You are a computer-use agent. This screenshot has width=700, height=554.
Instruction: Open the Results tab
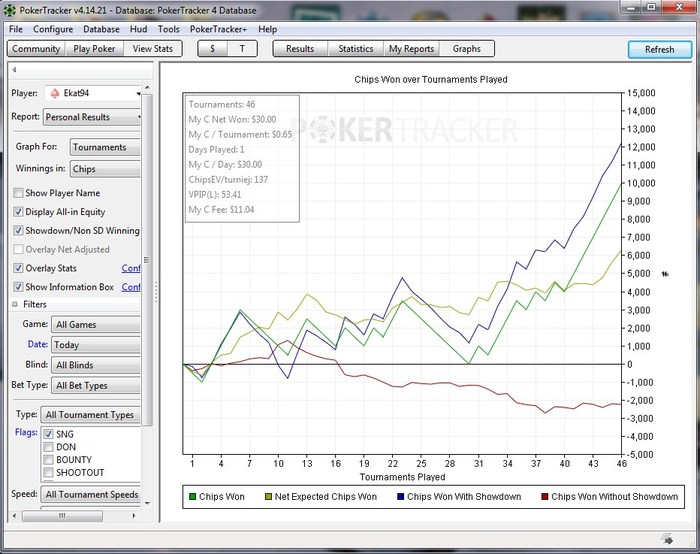[300, 49]
